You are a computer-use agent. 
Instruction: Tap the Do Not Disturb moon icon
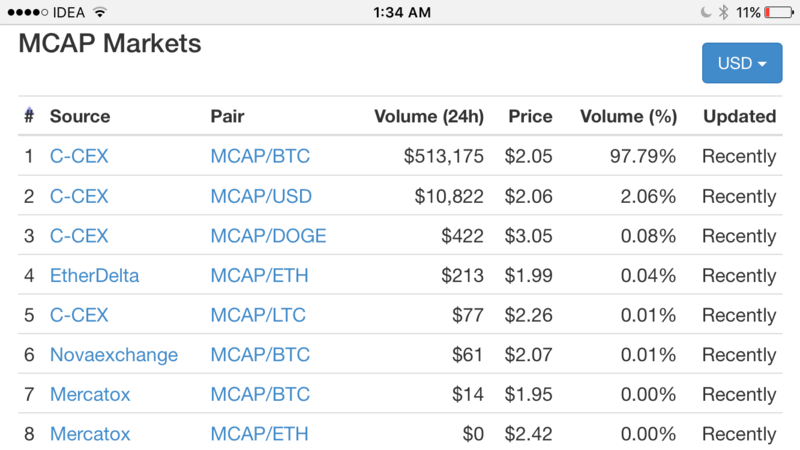pos(706,13)
